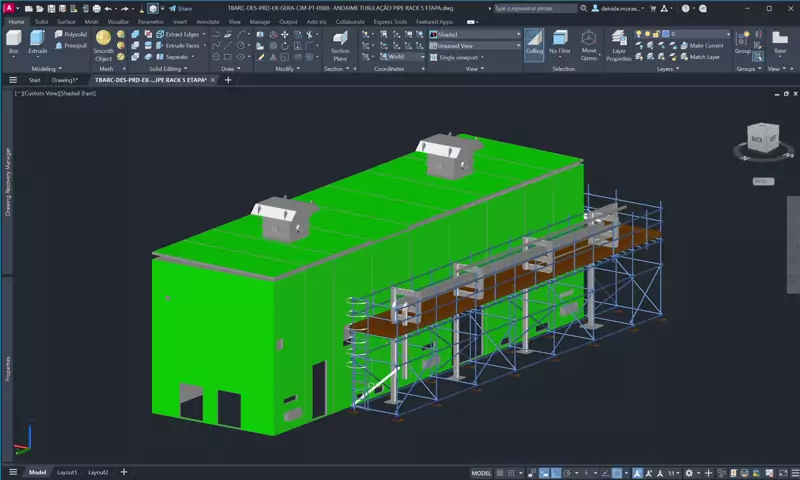Choose the Presspull tool
Screen dimensions: 800x480
pyautogui.click(x=71, y=45)
